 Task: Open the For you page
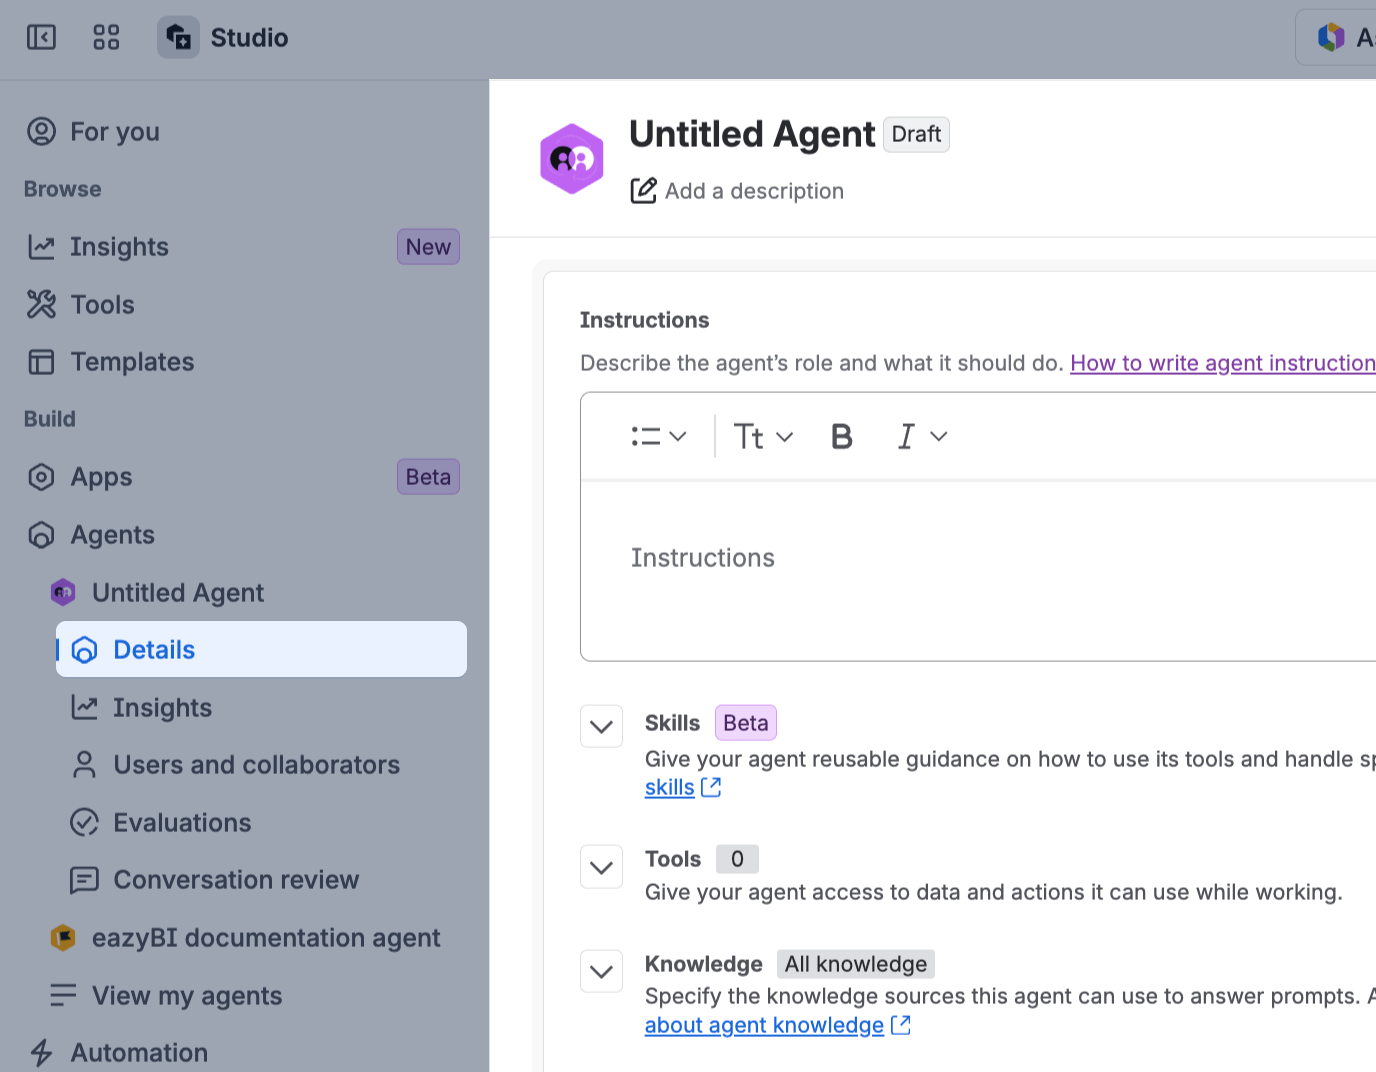[244, 131]
